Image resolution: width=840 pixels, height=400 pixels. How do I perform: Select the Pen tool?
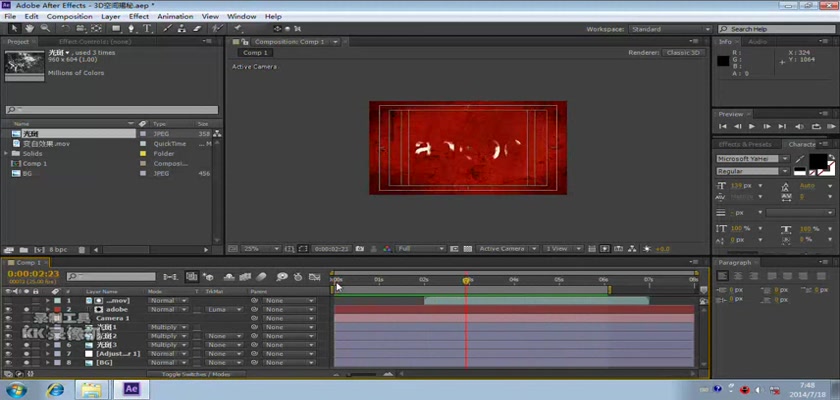pos(133,29)
